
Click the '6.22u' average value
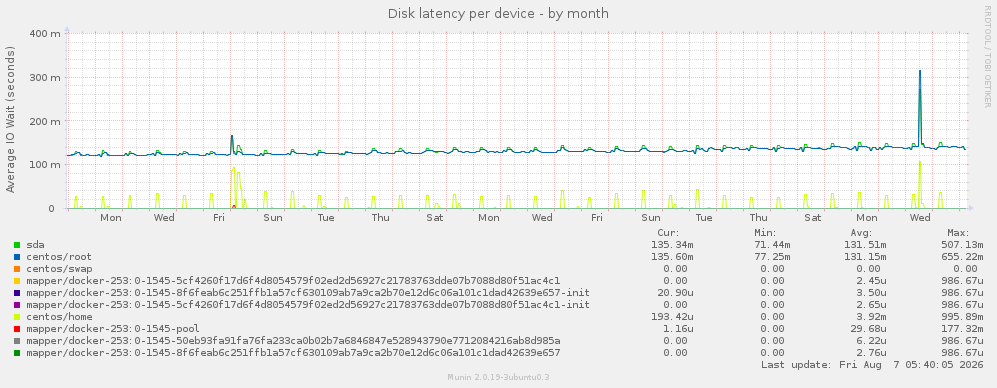[x=871, y=341]
